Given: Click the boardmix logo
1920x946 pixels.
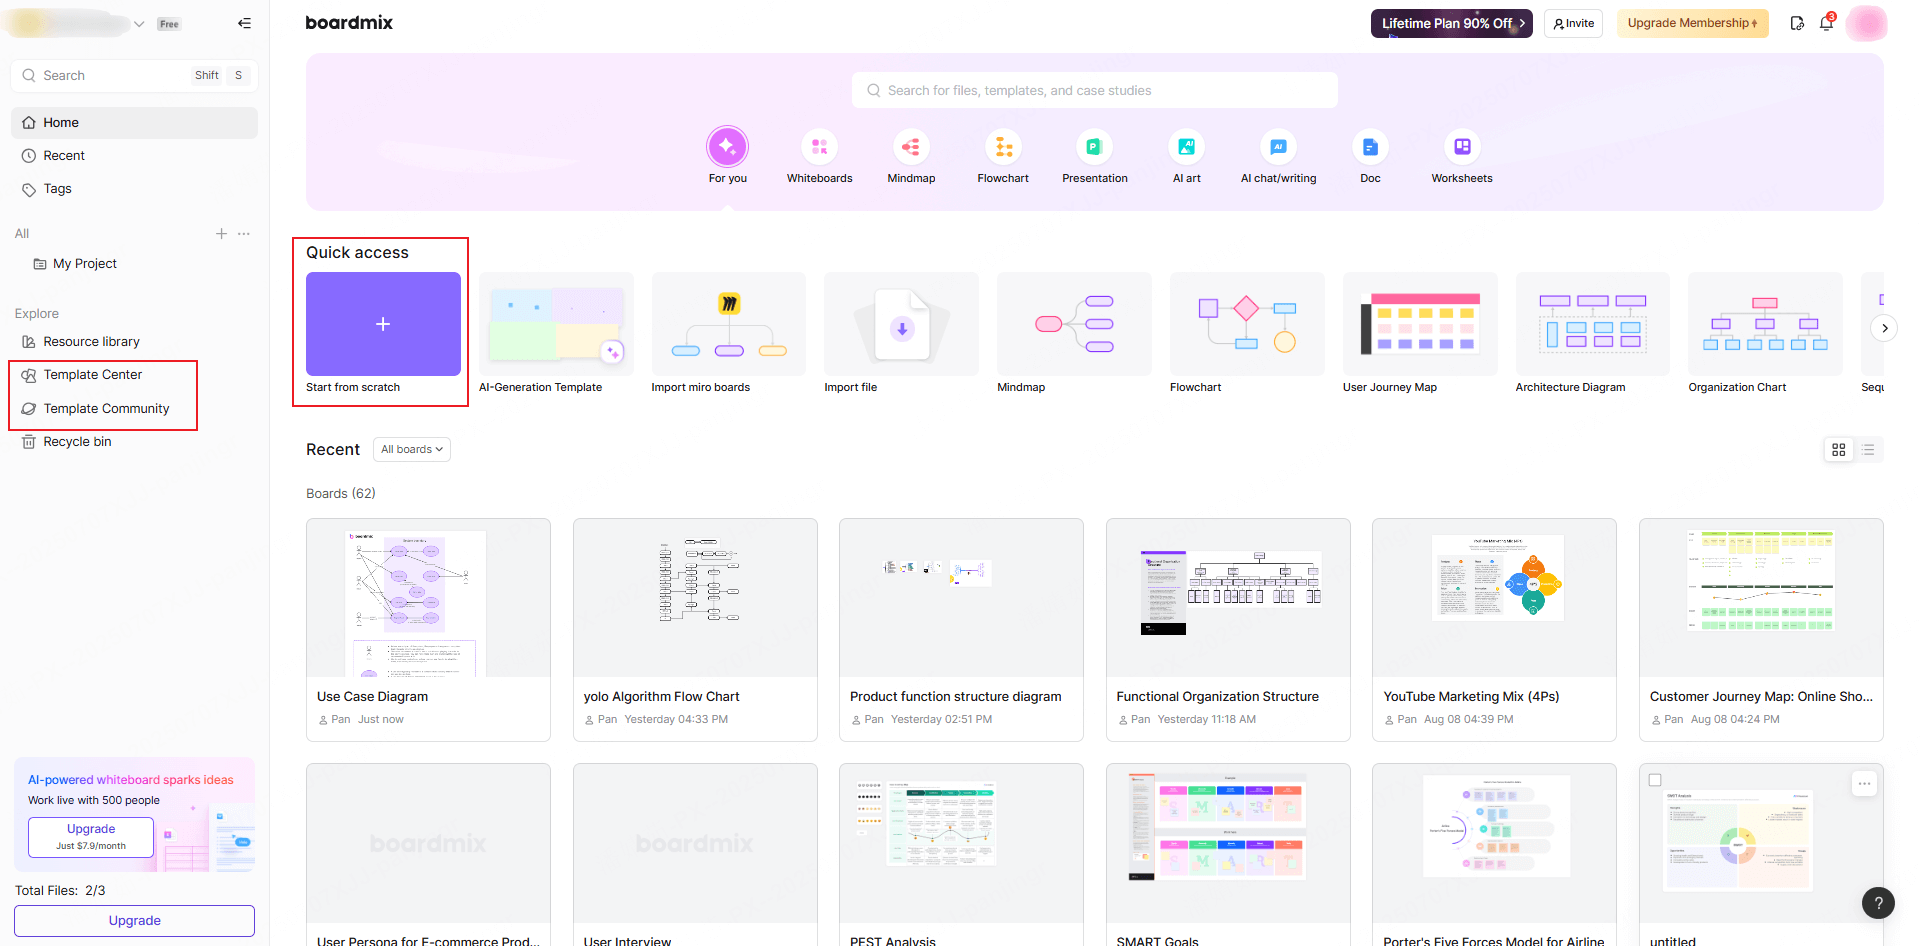Looking at the screenshot, I should pos(349,23).
